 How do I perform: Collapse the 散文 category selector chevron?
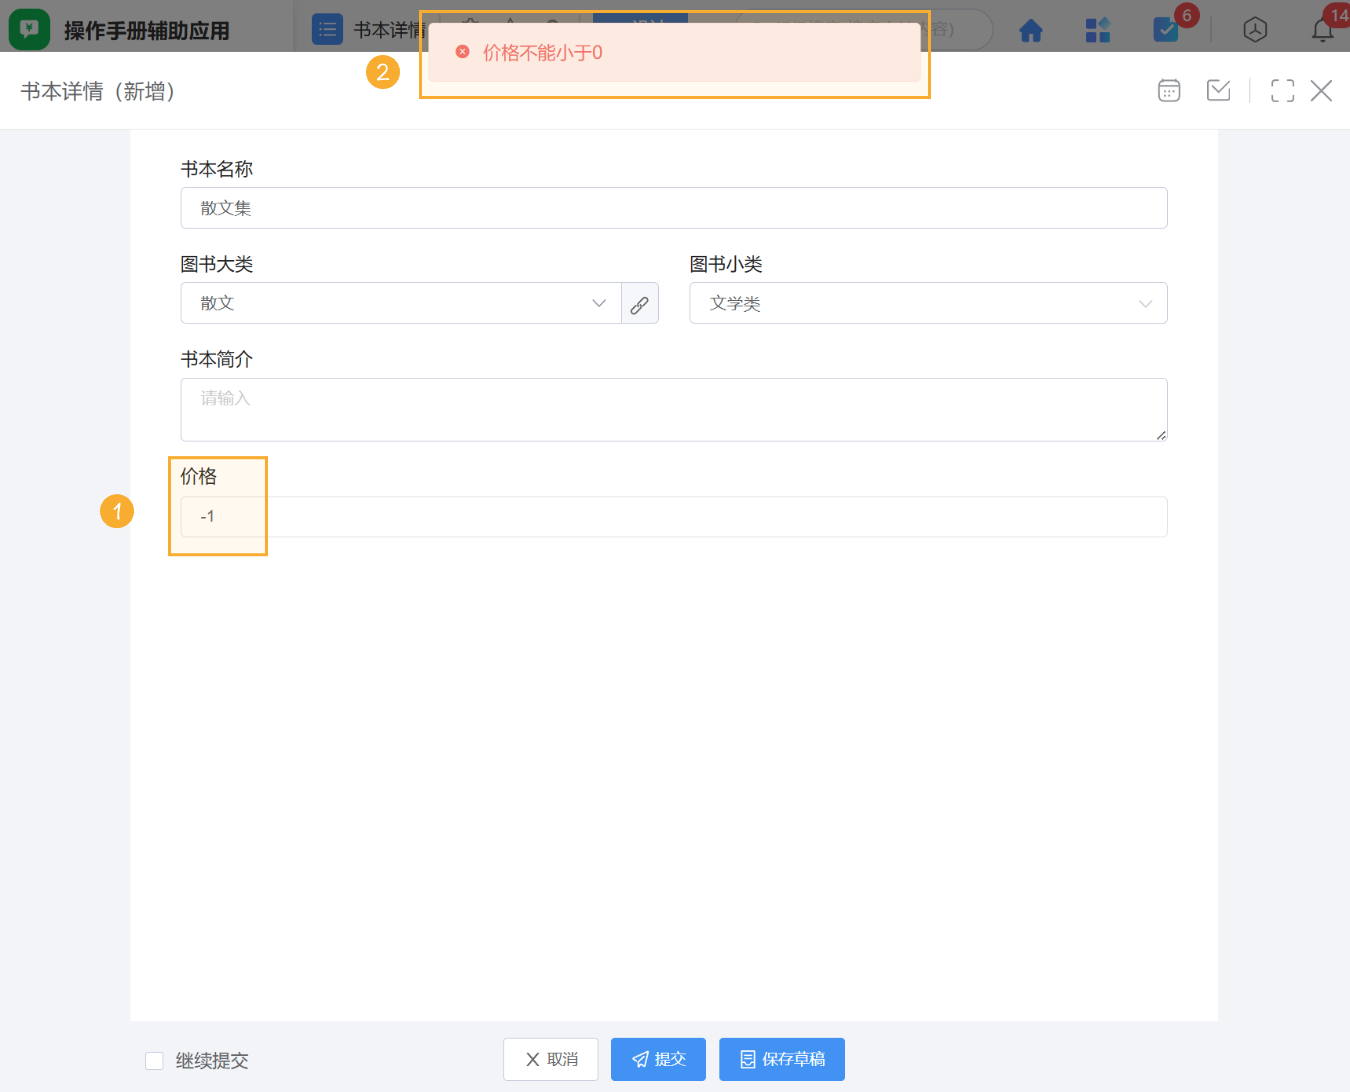point(598,303)
